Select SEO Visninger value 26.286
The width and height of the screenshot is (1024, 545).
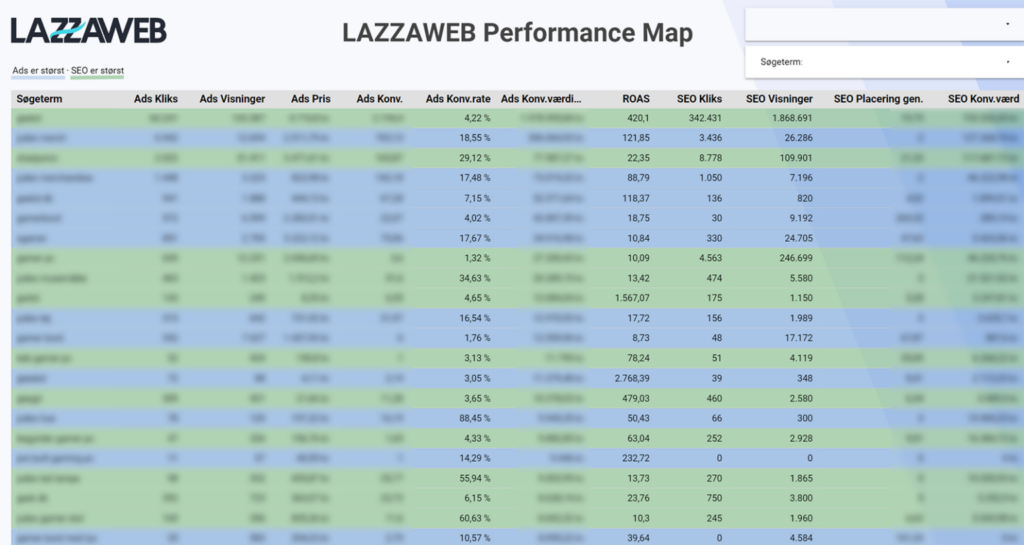click(798, 138)
